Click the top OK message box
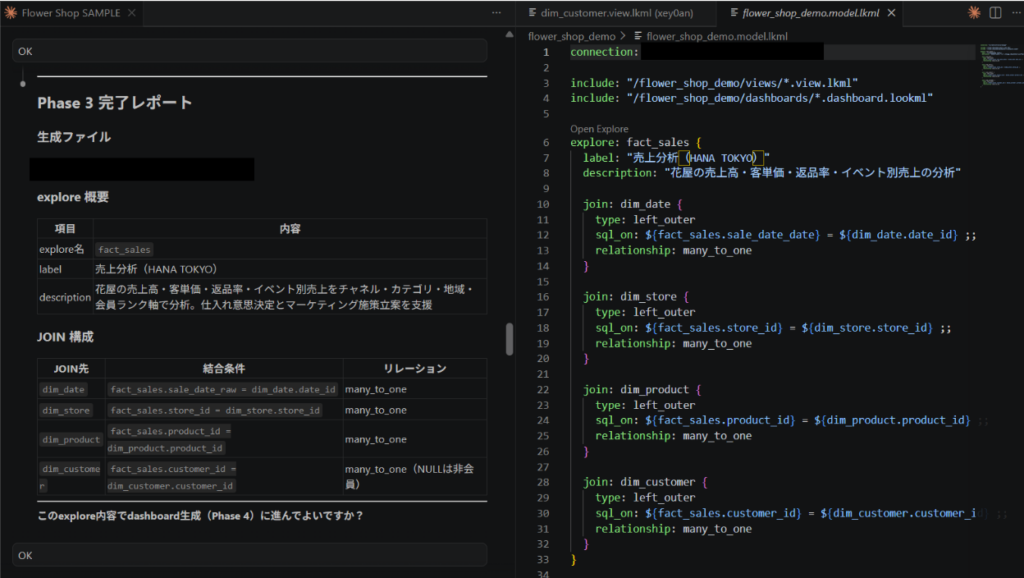The height and width of the screenshot is (578, 1024). [x=249, y=51]
